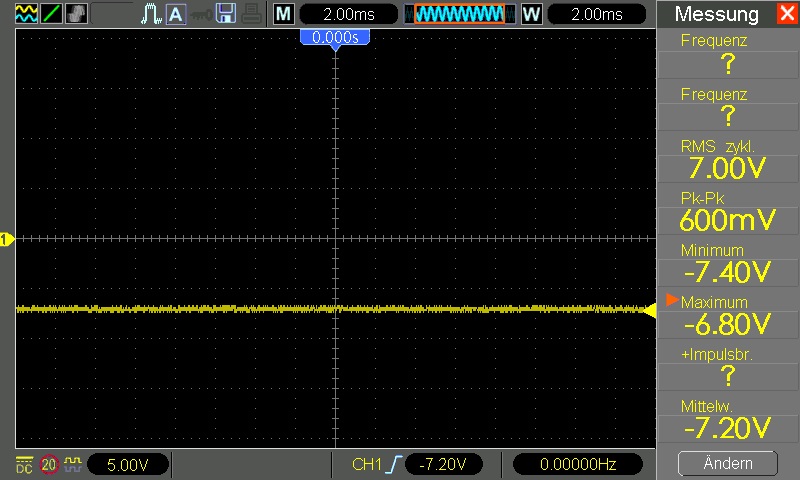The width and height of the screenshot is (800, 480).
Task: Click the gray persistence display icon
Action: pyautogui.click(x=76, y=14)
